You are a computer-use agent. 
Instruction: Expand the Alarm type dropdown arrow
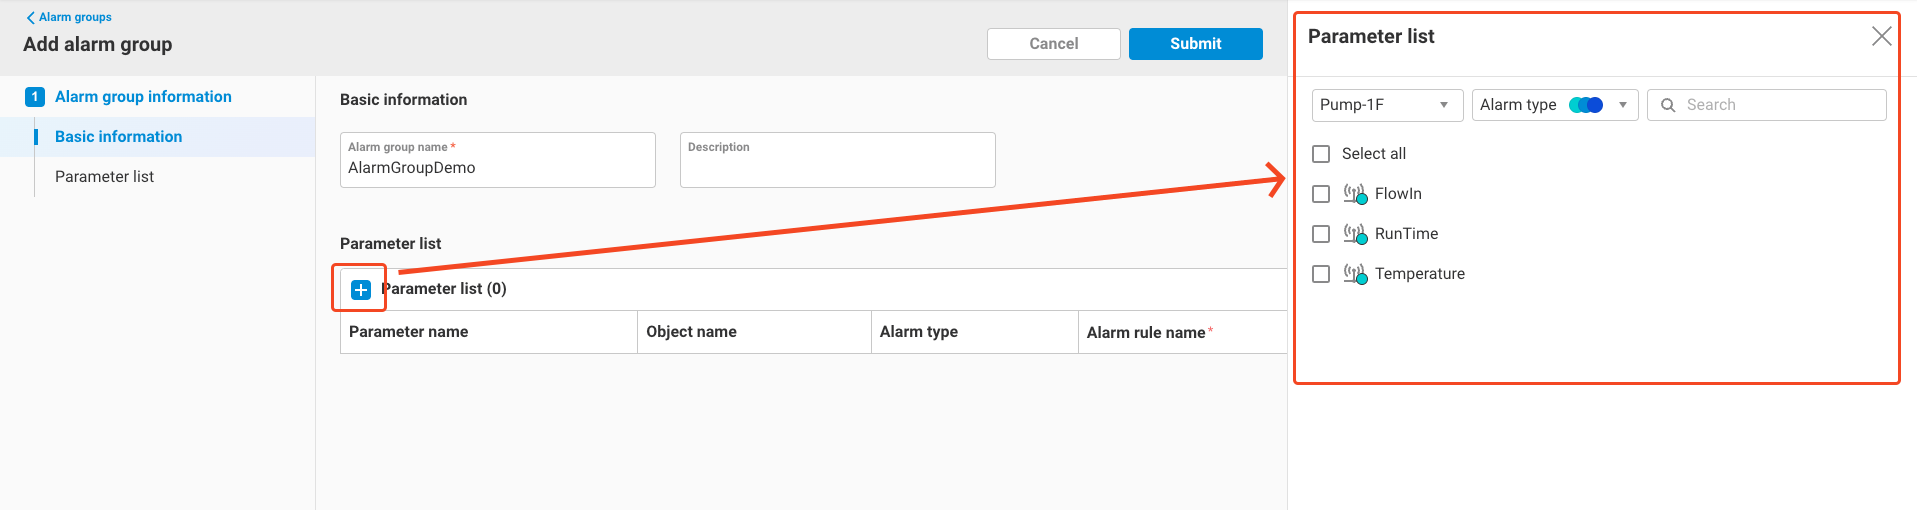point(1623,105)
